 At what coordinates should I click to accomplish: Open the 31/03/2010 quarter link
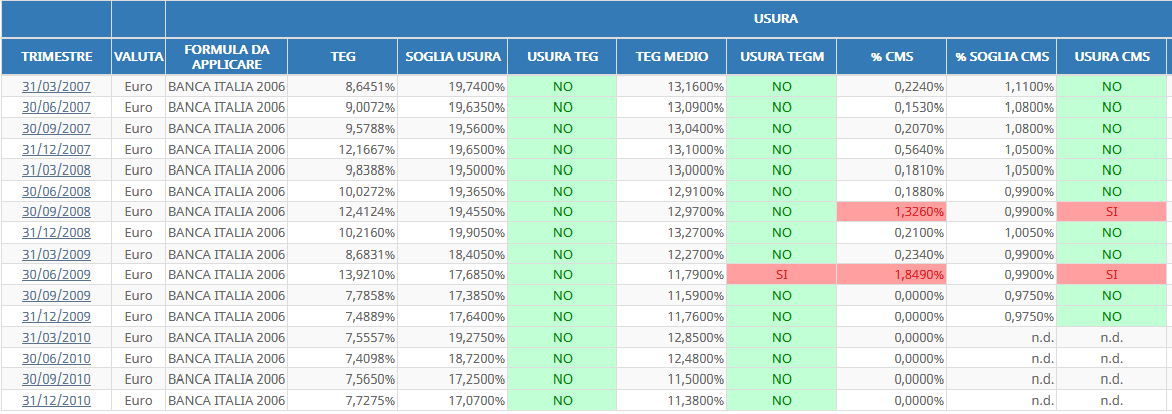pos(56,338)
